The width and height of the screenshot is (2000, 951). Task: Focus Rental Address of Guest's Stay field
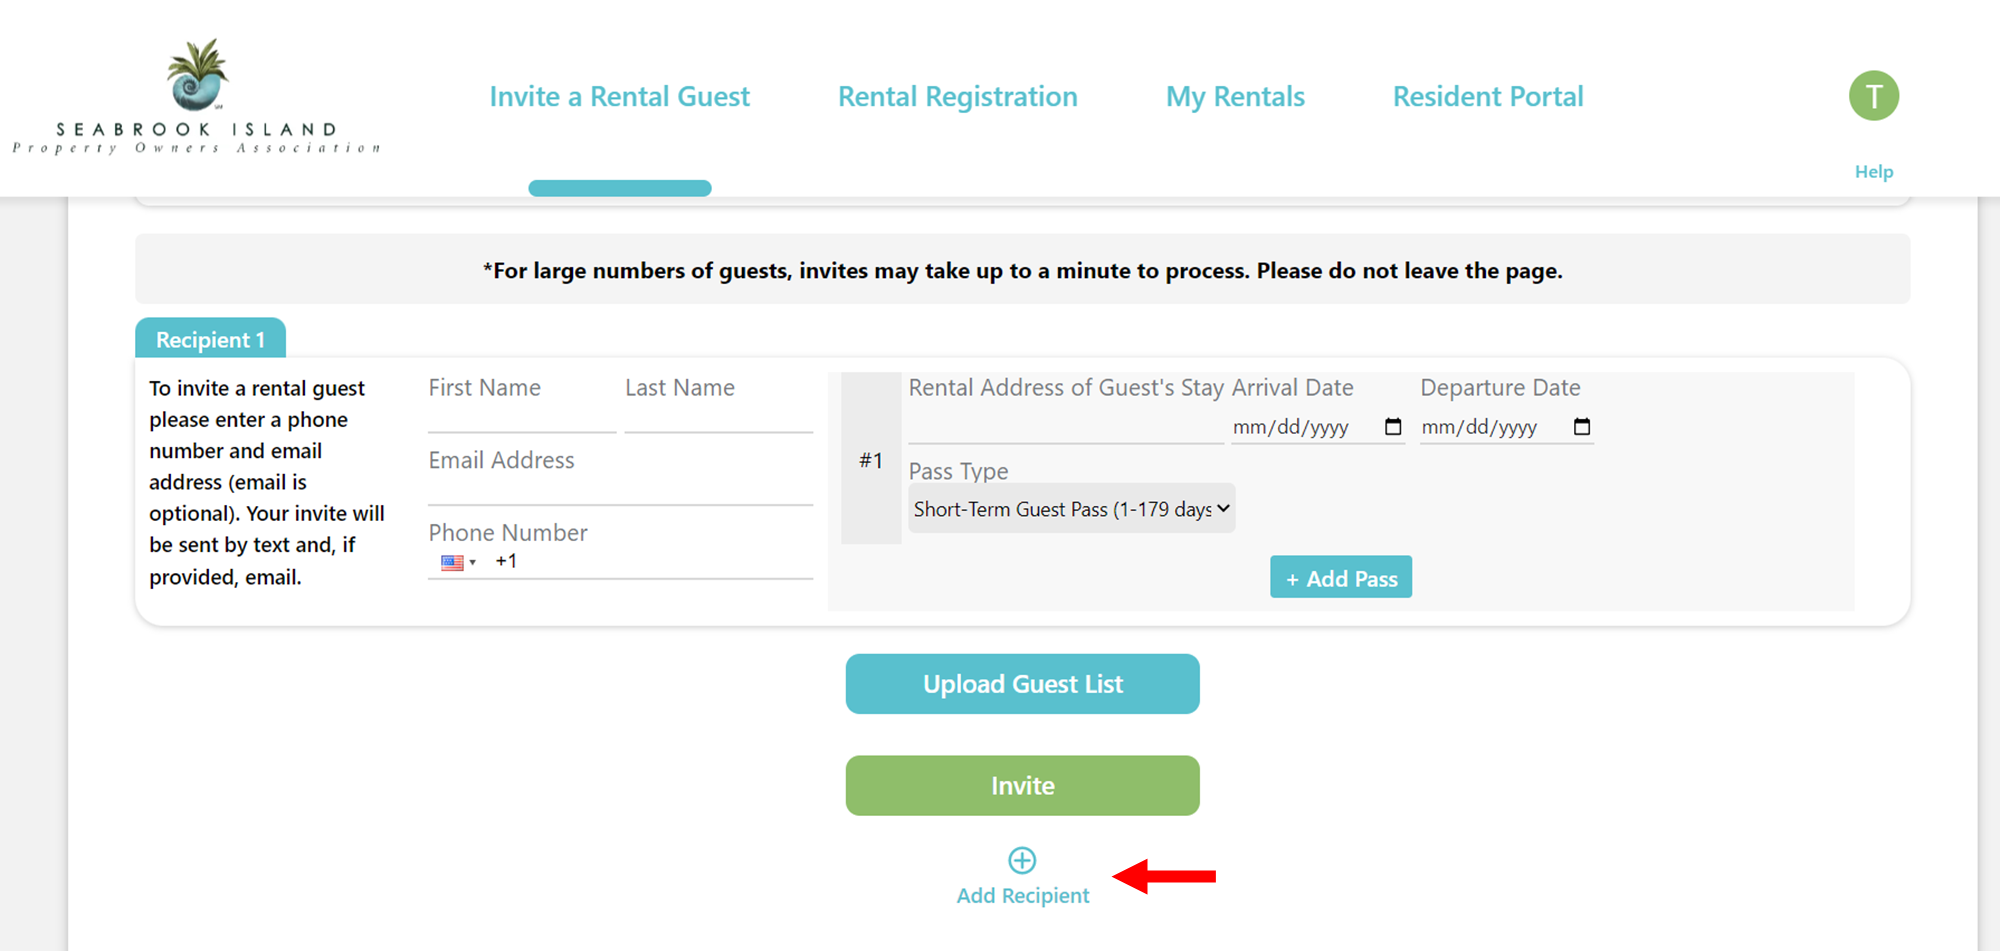click(1066, 408)
